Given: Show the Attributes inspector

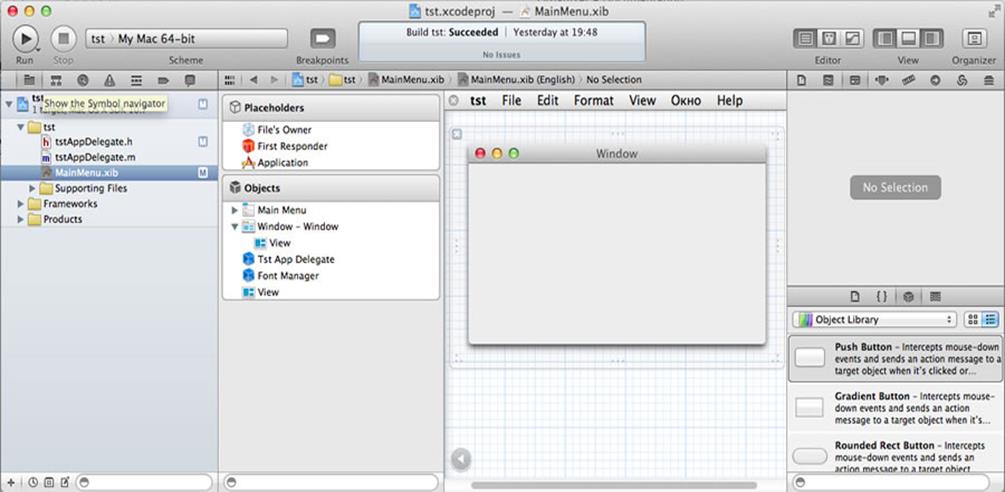Looking at the screenshot, I should coord(881,80).
